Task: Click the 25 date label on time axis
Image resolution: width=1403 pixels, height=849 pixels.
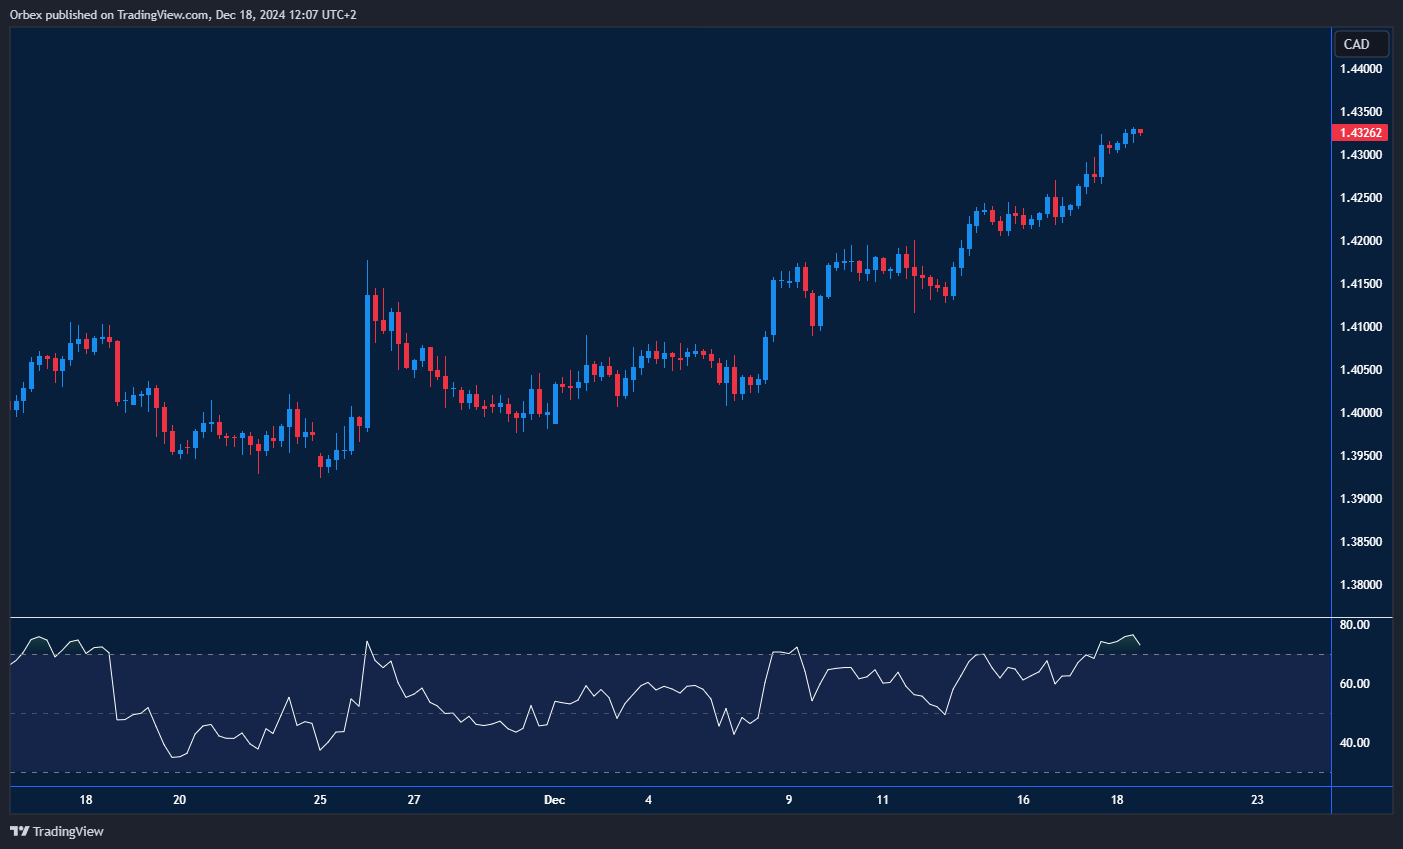Action: pos(320,800)
